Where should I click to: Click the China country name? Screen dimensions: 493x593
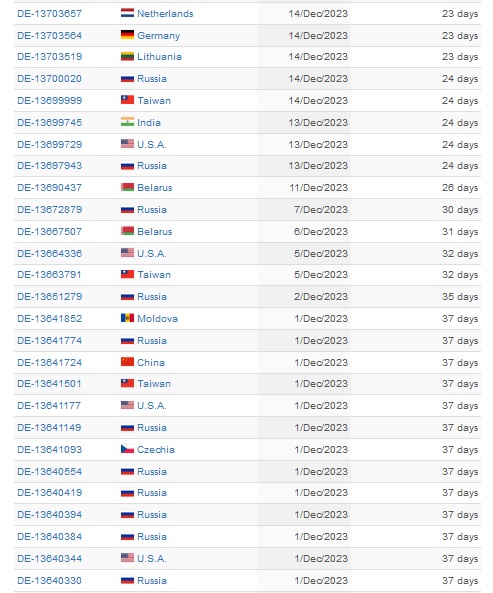pos(151,362)
